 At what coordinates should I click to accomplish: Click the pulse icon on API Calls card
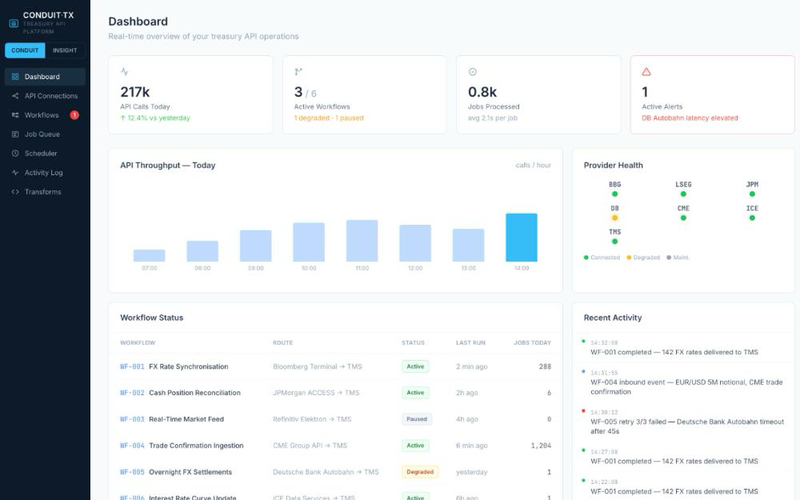124,71
